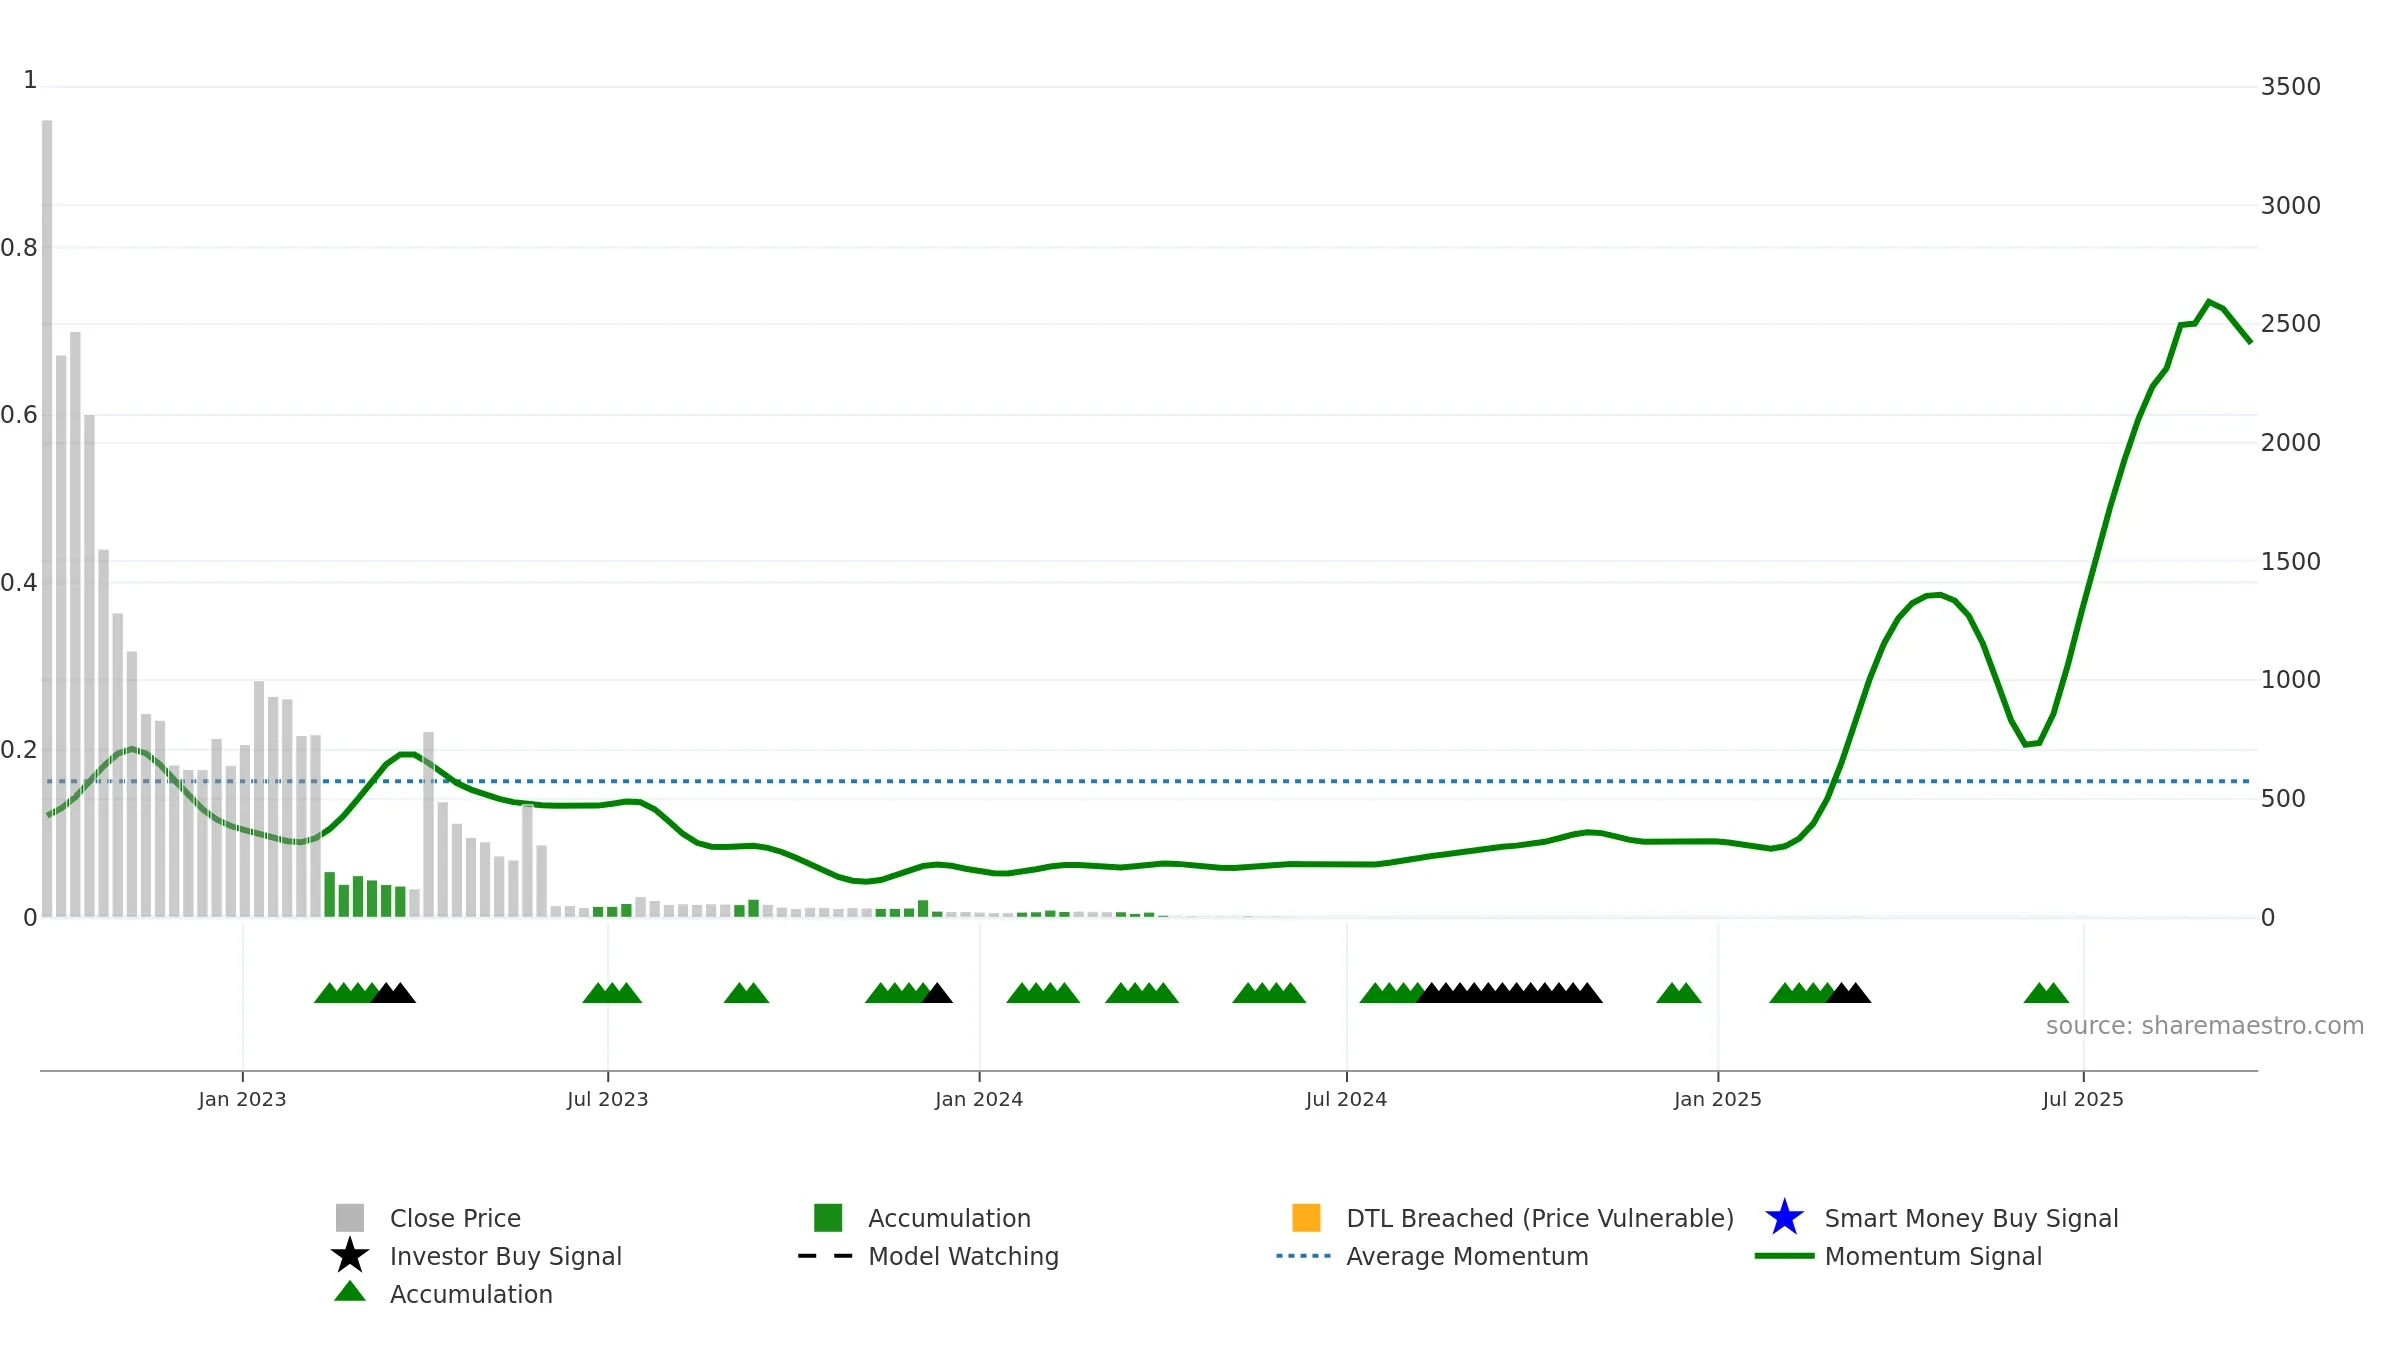Click the Model Watching dashed line icon

point(826,1255)
